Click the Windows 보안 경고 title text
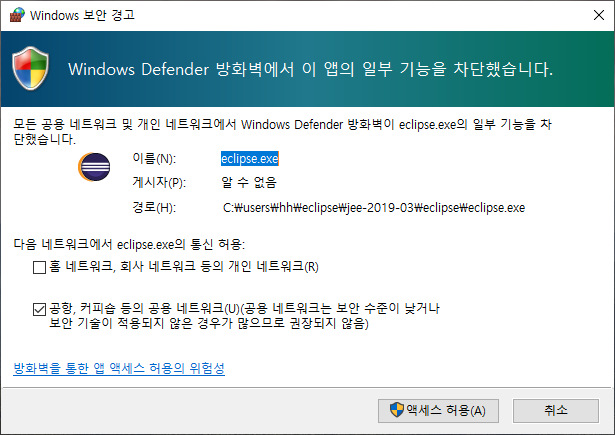Screen dimensions: 615x435 point(82,15)
